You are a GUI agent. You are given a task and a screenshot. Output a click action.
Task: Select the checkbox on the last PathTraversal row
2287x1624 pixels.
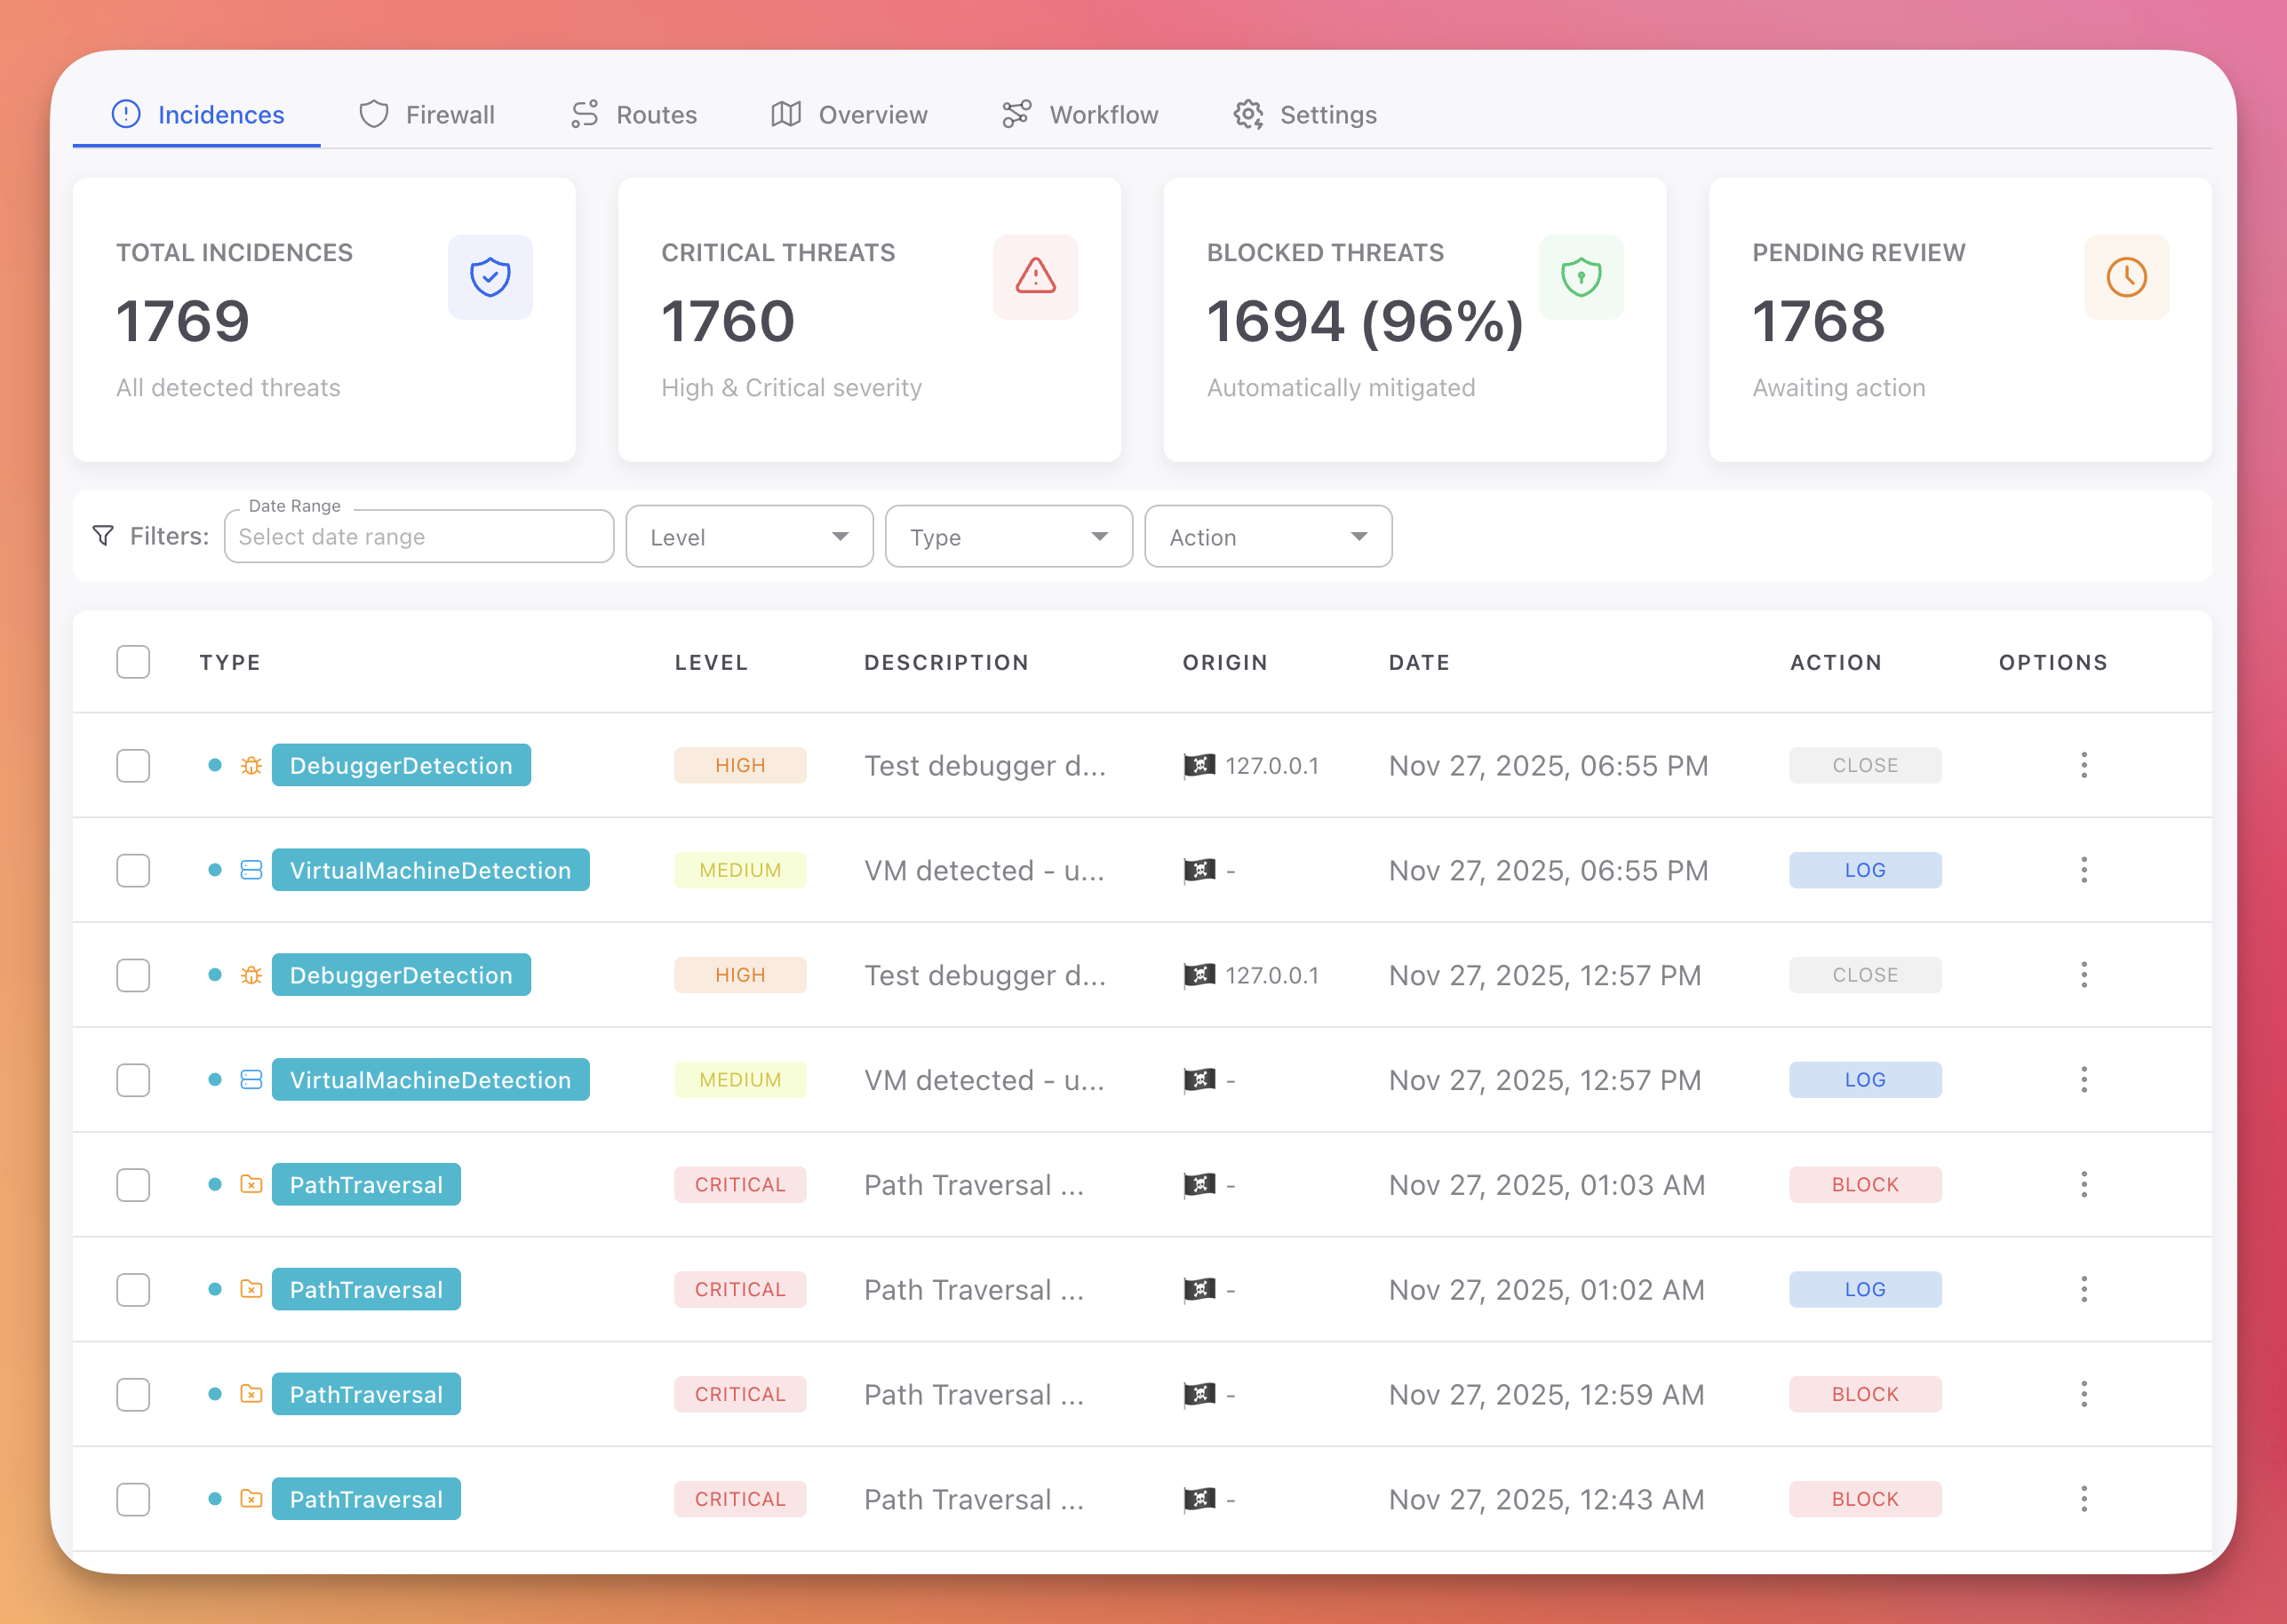pos(132,1499)
